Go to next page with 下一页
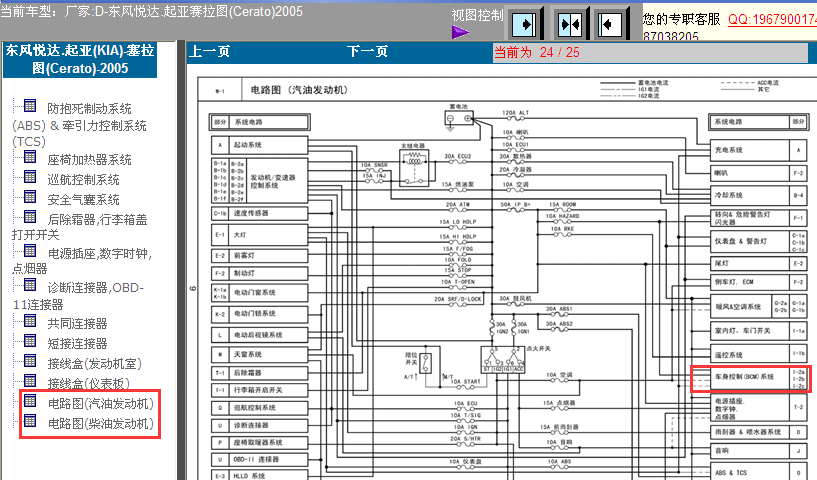This screenshot has height=480, width=817. pos(367,52)
